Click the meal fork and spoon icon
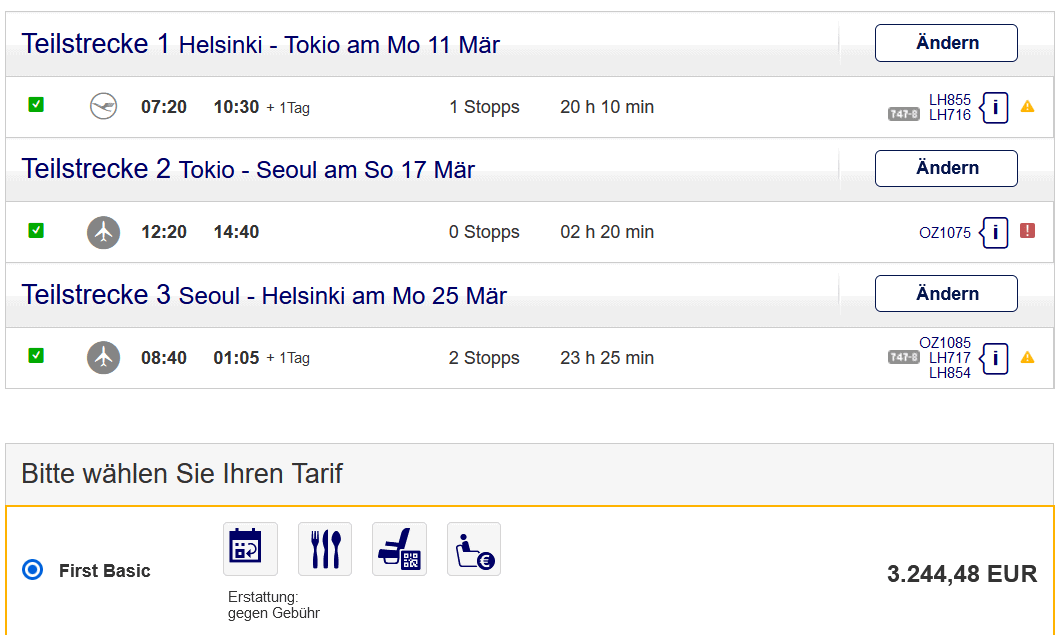The image size is (1060, 635). (325, 549)
